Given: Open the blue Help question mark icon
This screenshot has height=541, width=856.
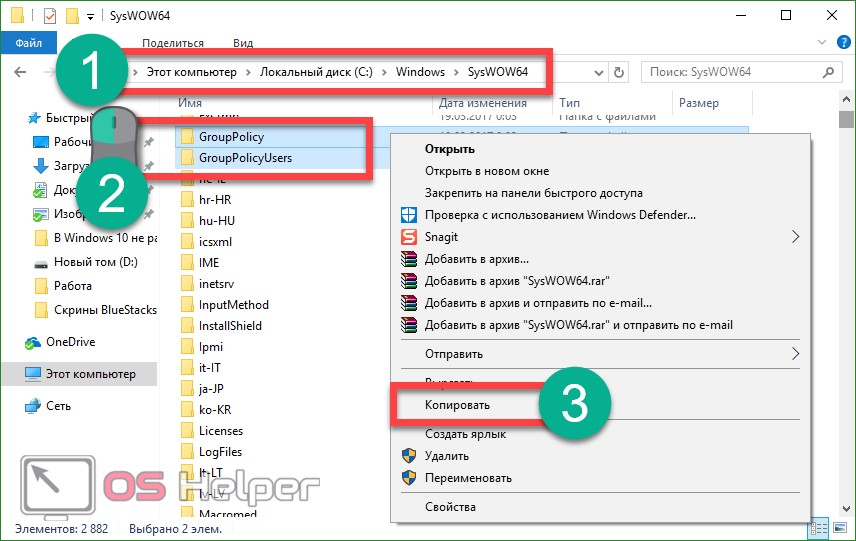Looking at the screenshot, I should 843,42.
